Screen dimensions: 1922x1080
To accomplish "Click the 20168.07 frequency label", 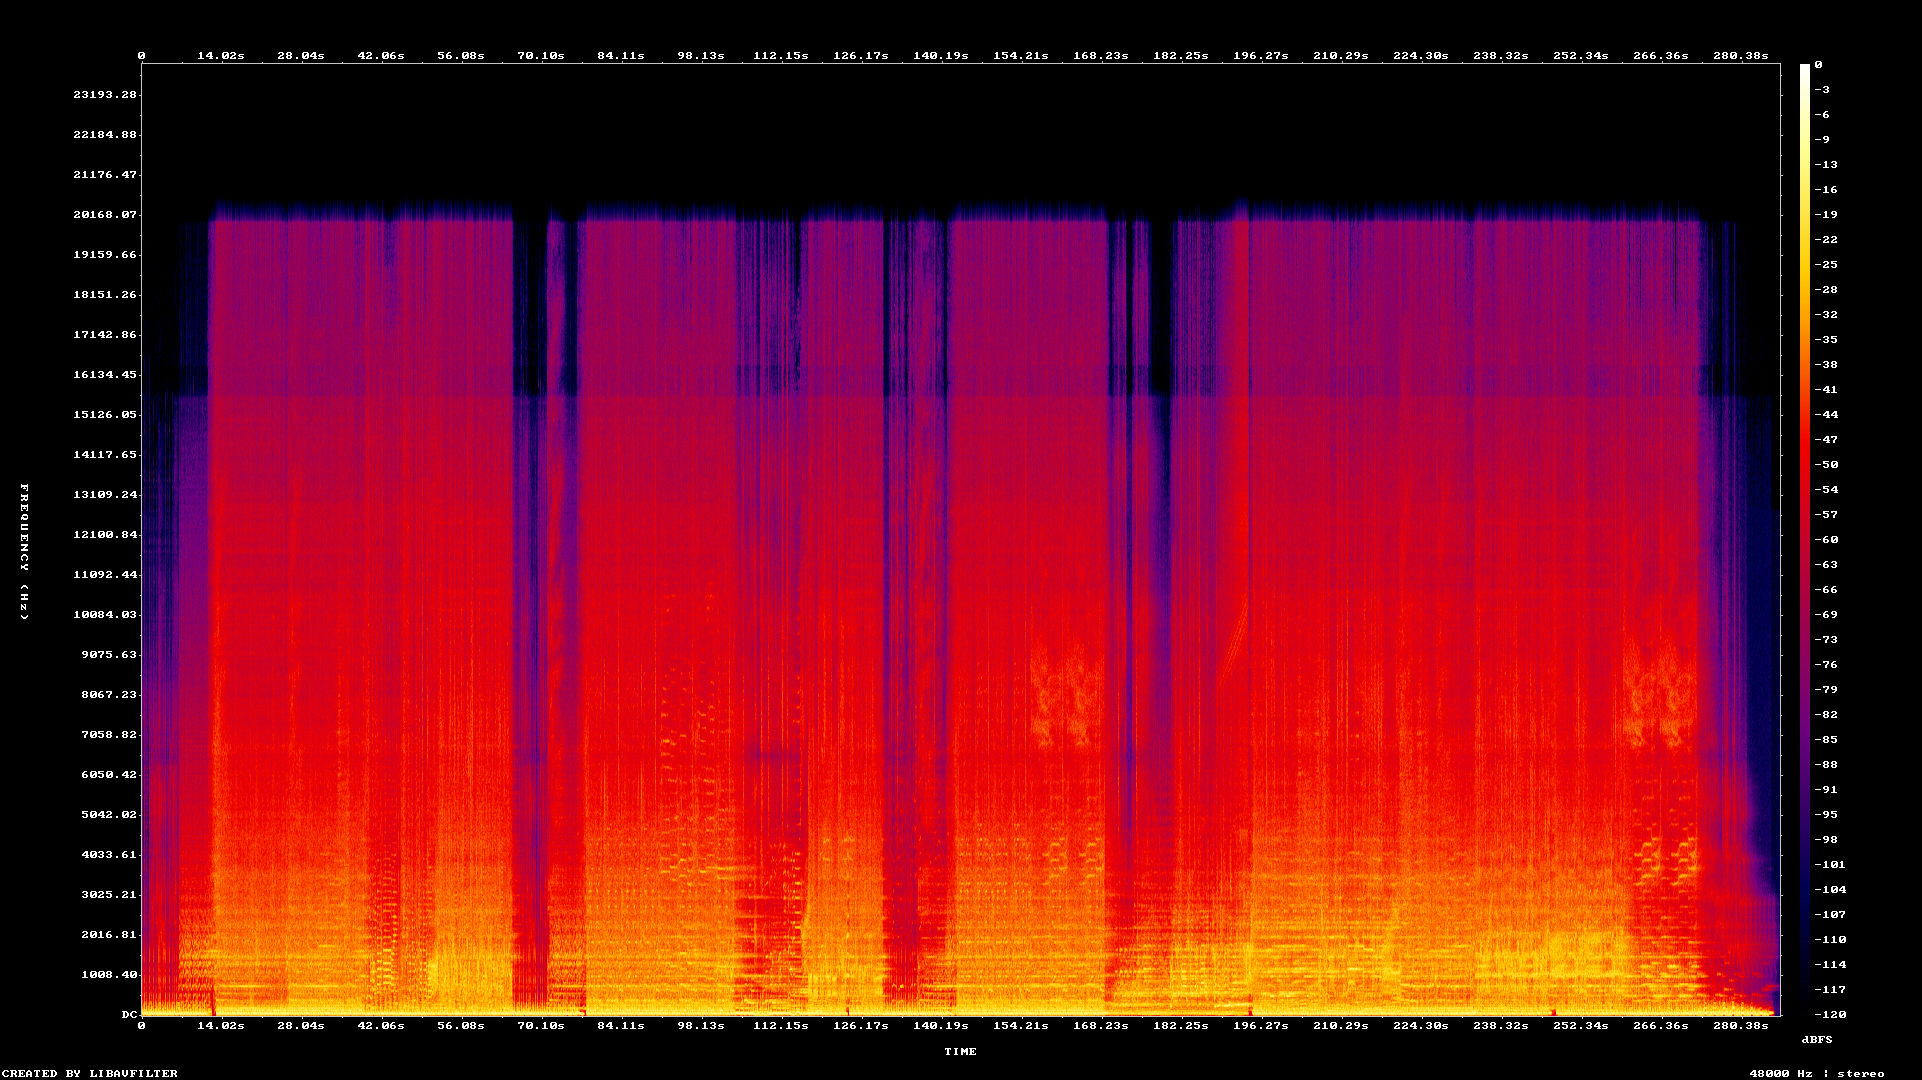I will coord(105,215).
